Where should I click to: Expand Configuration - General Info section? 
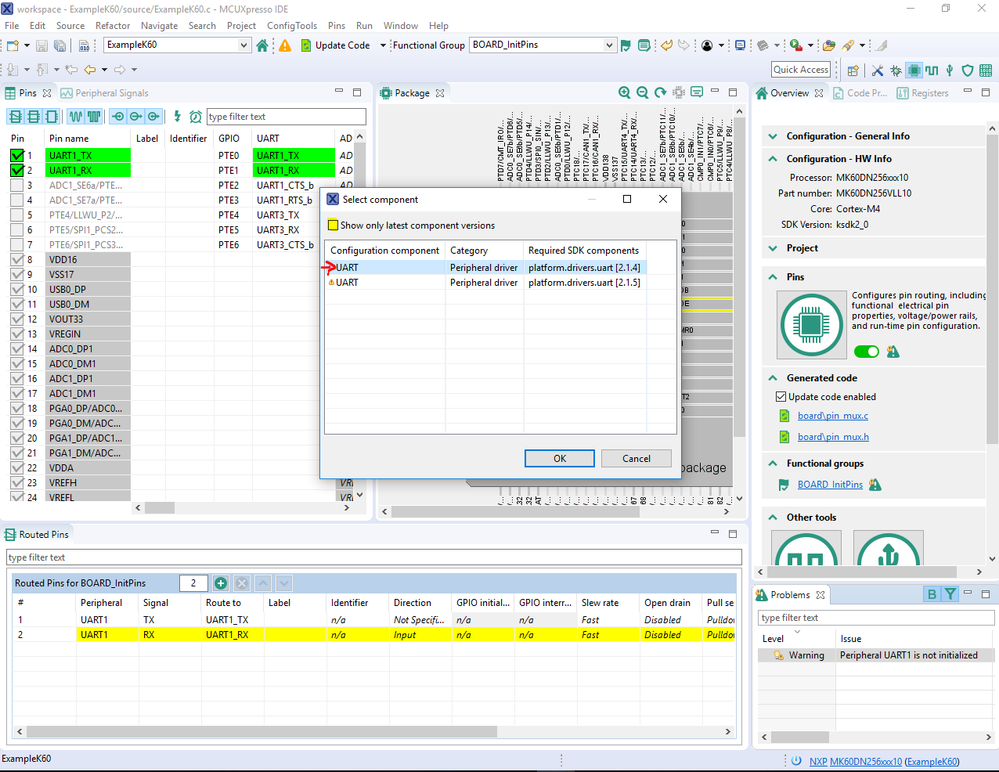coord(773,136)
